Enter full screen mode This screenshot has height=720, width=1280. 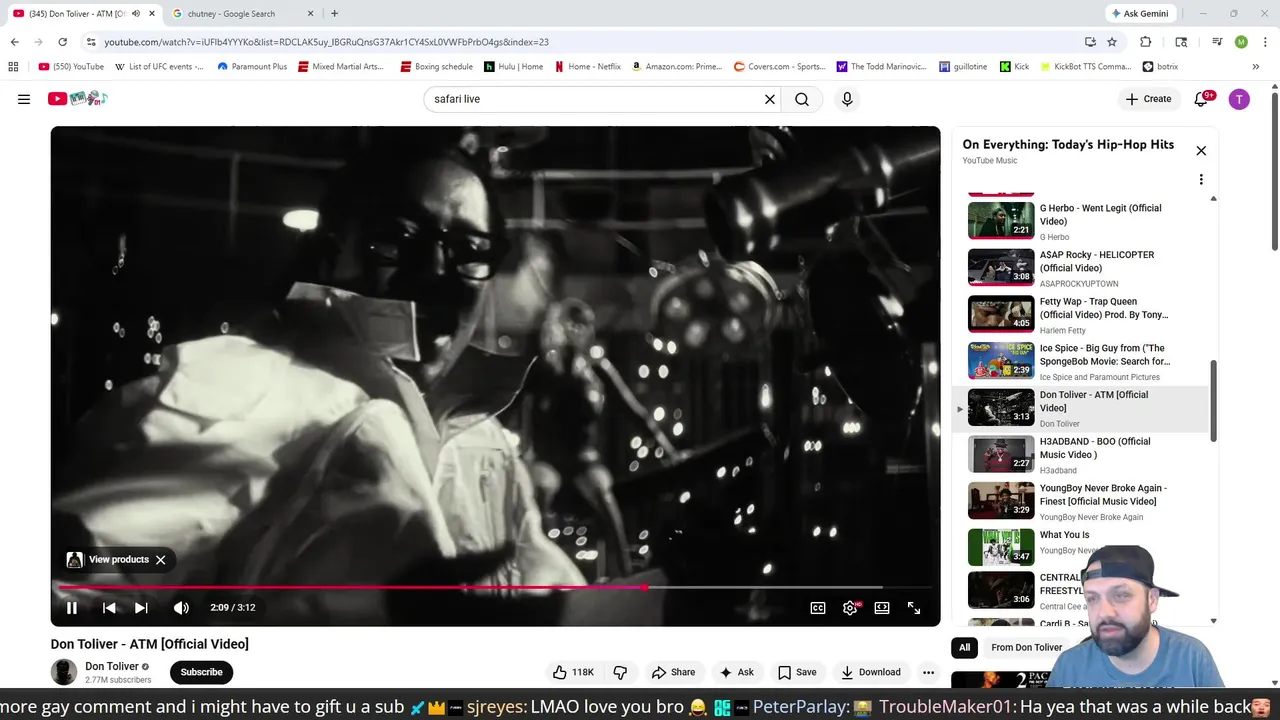click(914, 608)
